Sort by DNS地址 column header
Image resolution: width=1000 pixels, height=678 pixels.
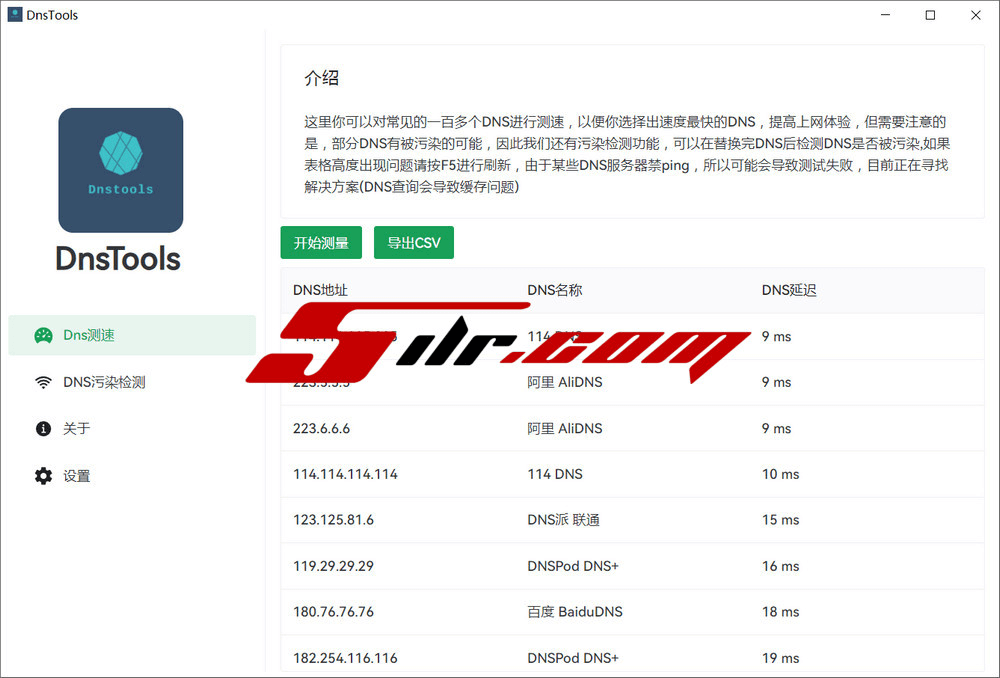pyautogui.click(x=320, y=290)
